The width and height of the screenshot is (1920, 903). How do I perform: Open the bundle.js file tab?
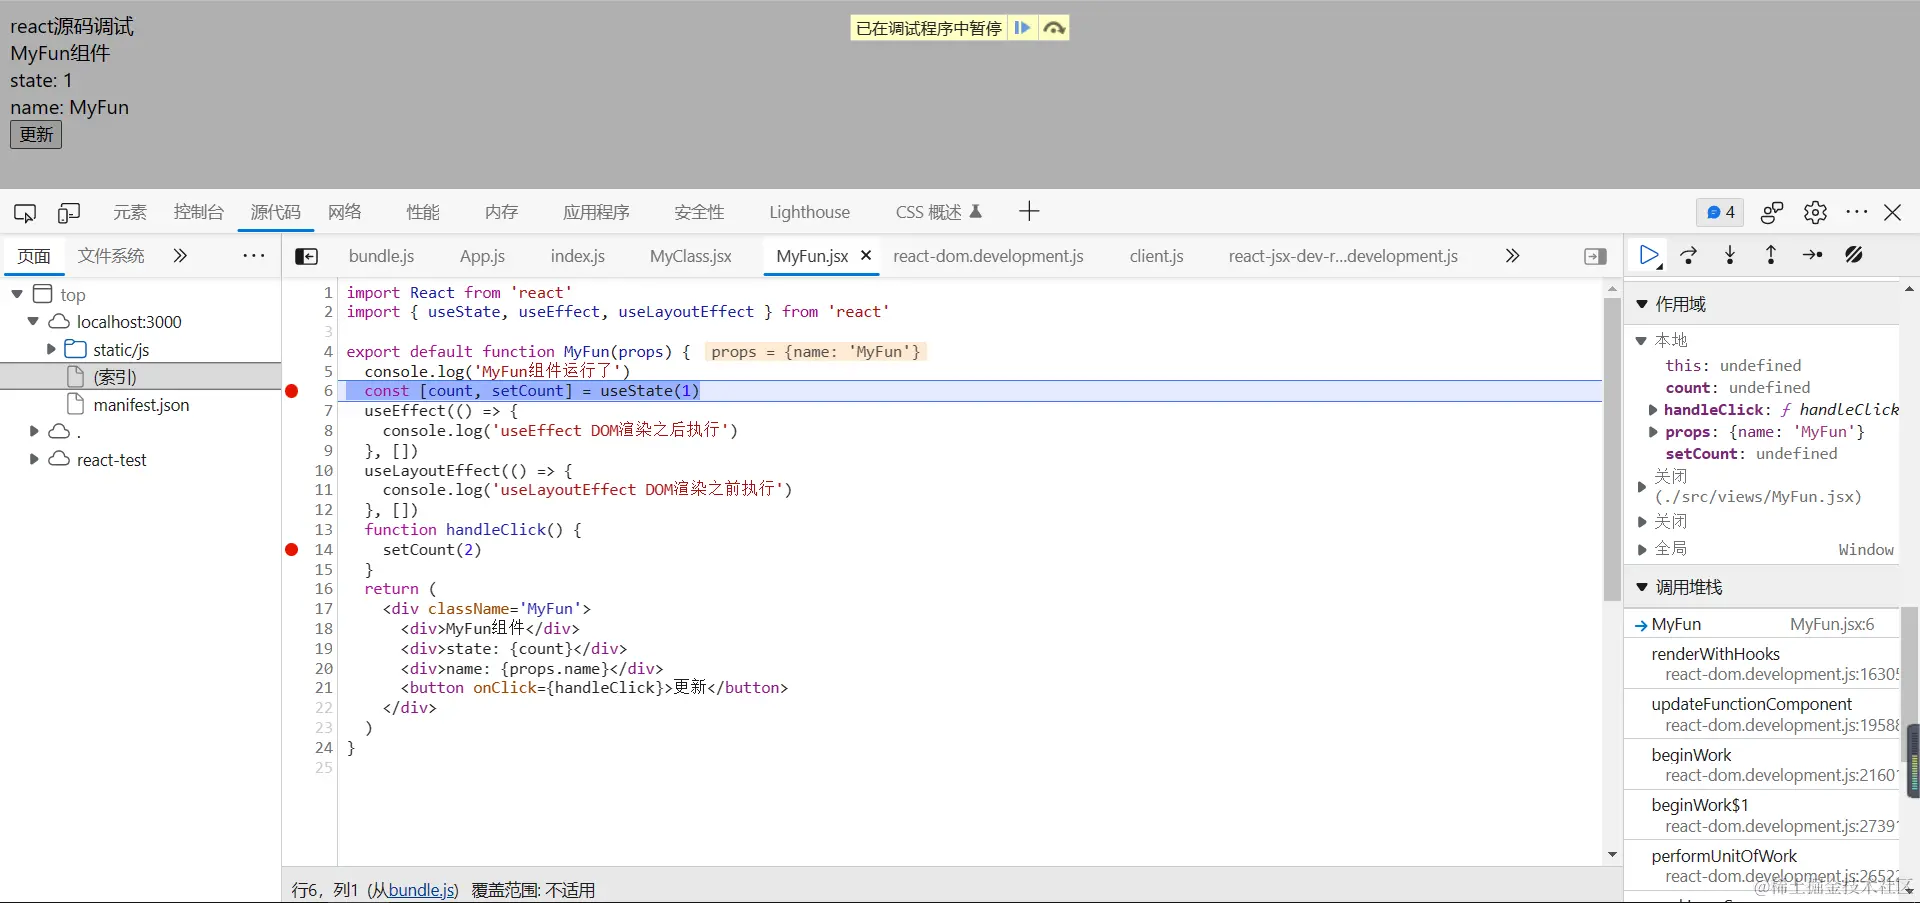pos(381,256)
